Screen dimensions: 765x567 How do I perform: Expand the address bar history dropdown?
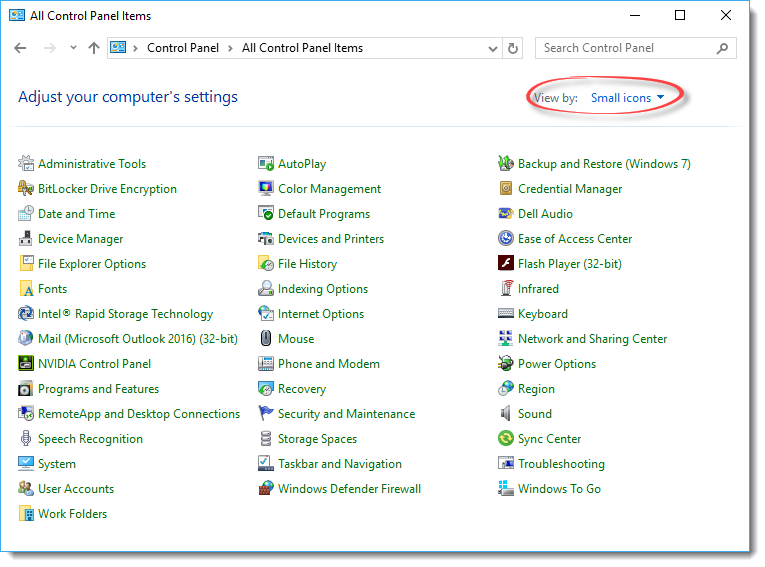(493, 48)
